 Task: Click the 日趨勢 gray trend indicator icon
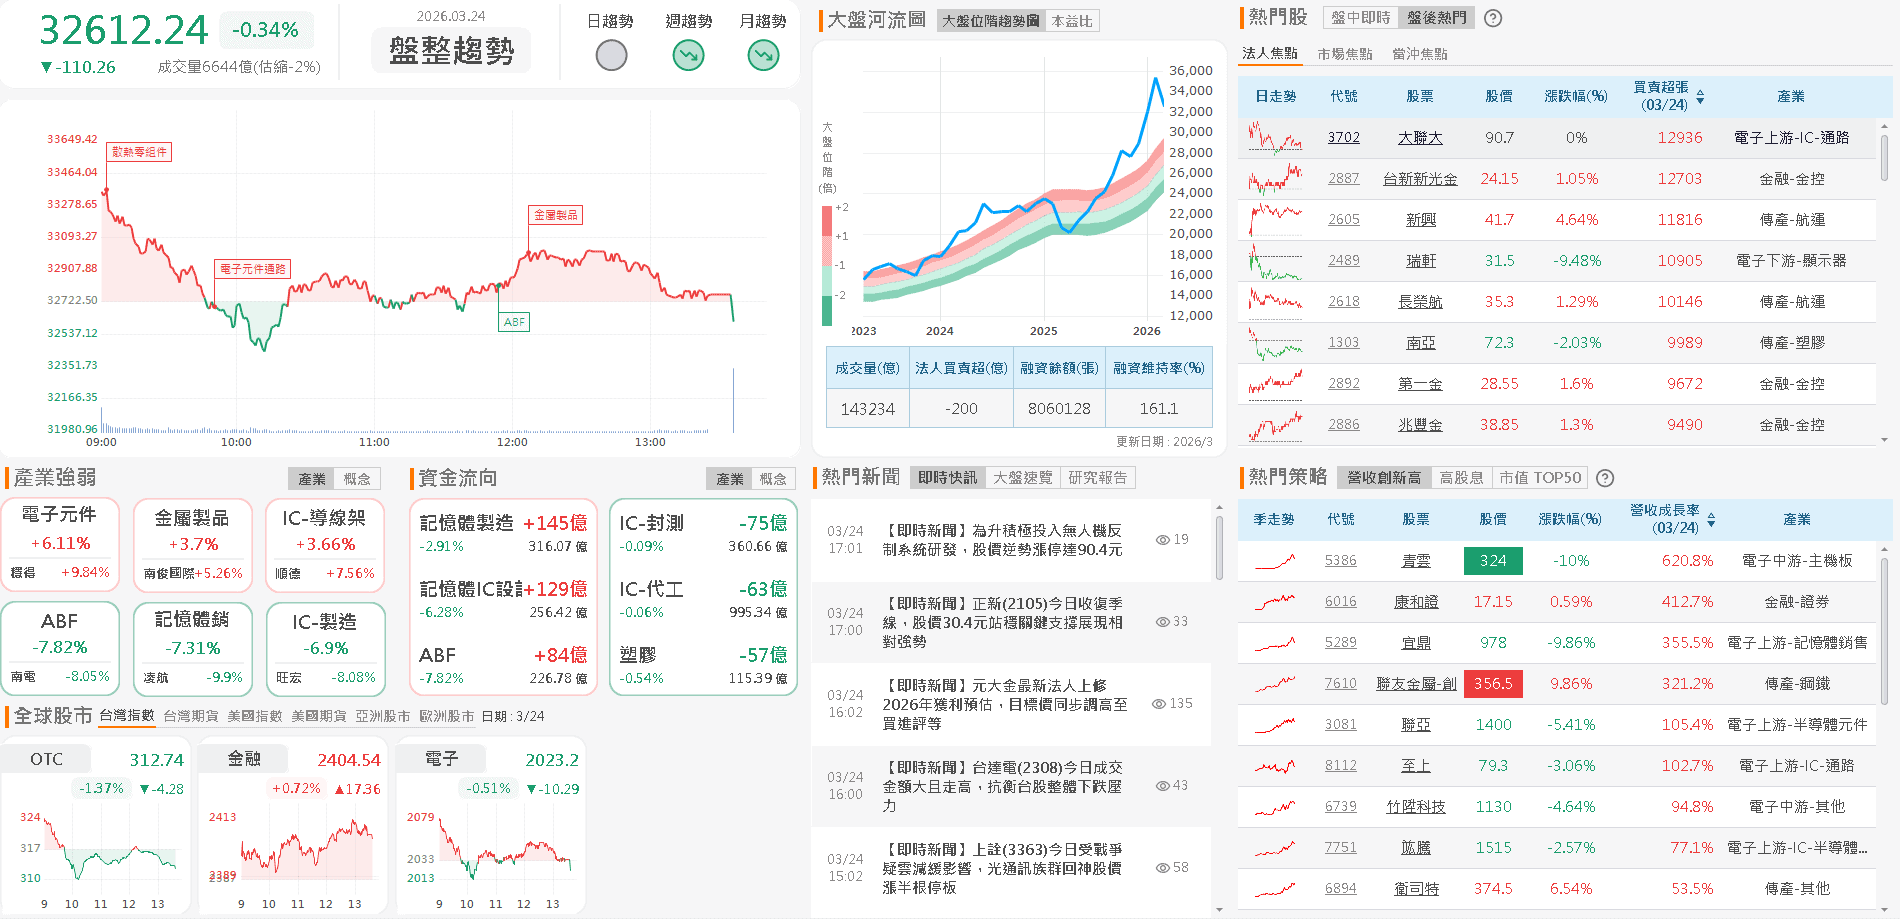click(x=611, y=55)
